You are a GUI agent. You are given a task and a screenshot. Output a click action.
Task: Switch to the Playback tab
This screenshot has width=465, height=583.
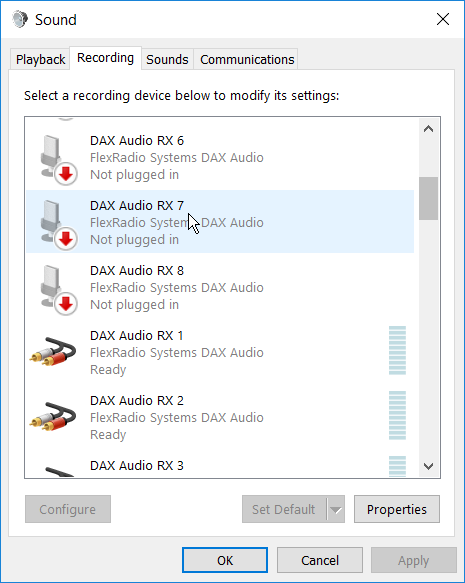pos(40,59)
